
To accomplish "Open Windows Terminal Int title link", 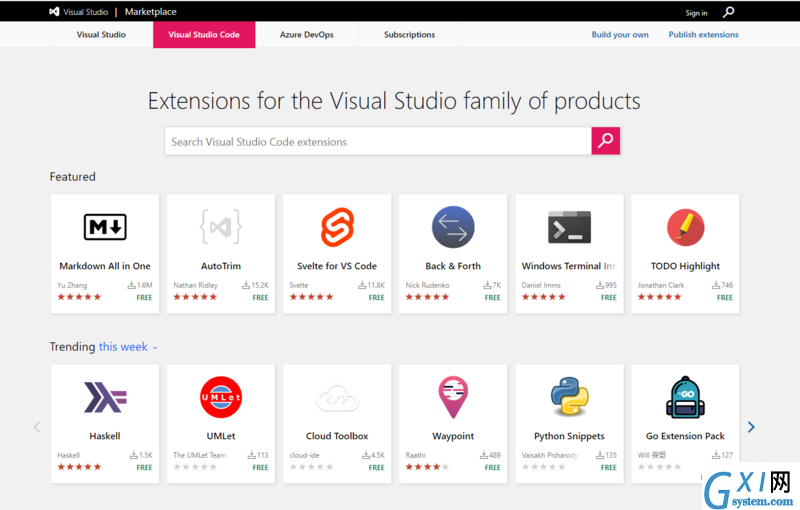I will tap(569, 266).
